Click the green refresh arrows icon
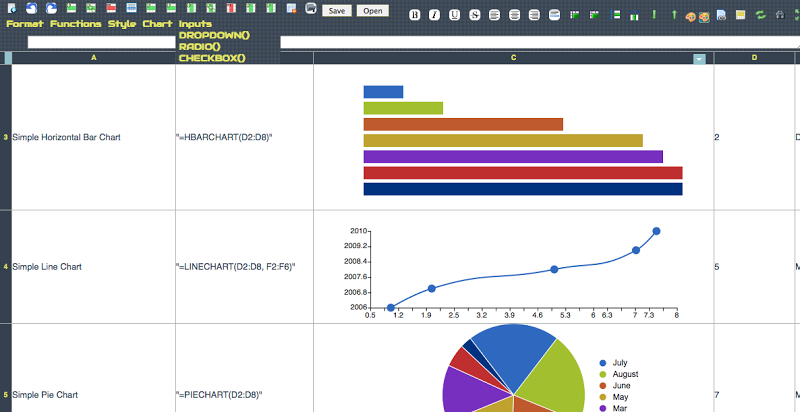The height and width of the screenshot is (412, 800). [x=761, y=15]
